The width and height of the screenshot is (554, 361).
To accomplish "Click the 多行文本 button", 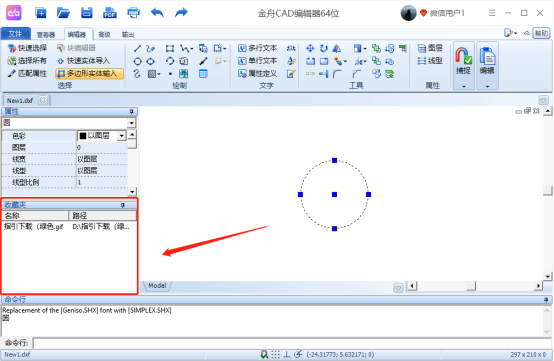I will (258, 48).
